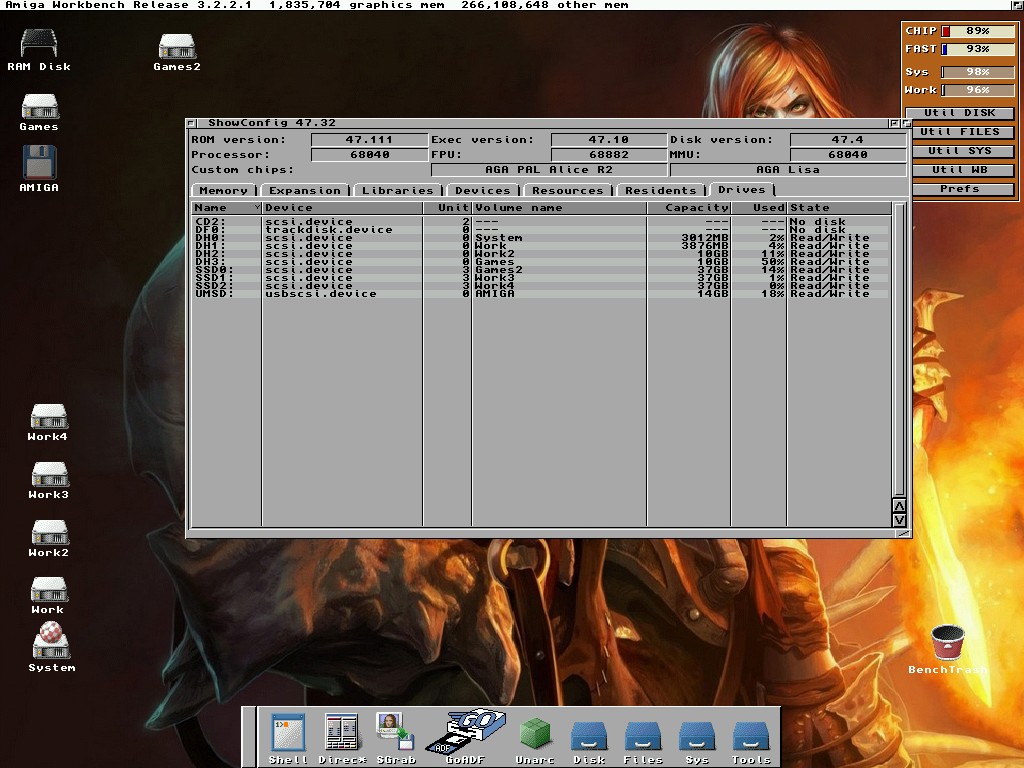Select the SSD2: Work4 drive row
Screen dimensions: 1024x768
(x=542, y=286)
